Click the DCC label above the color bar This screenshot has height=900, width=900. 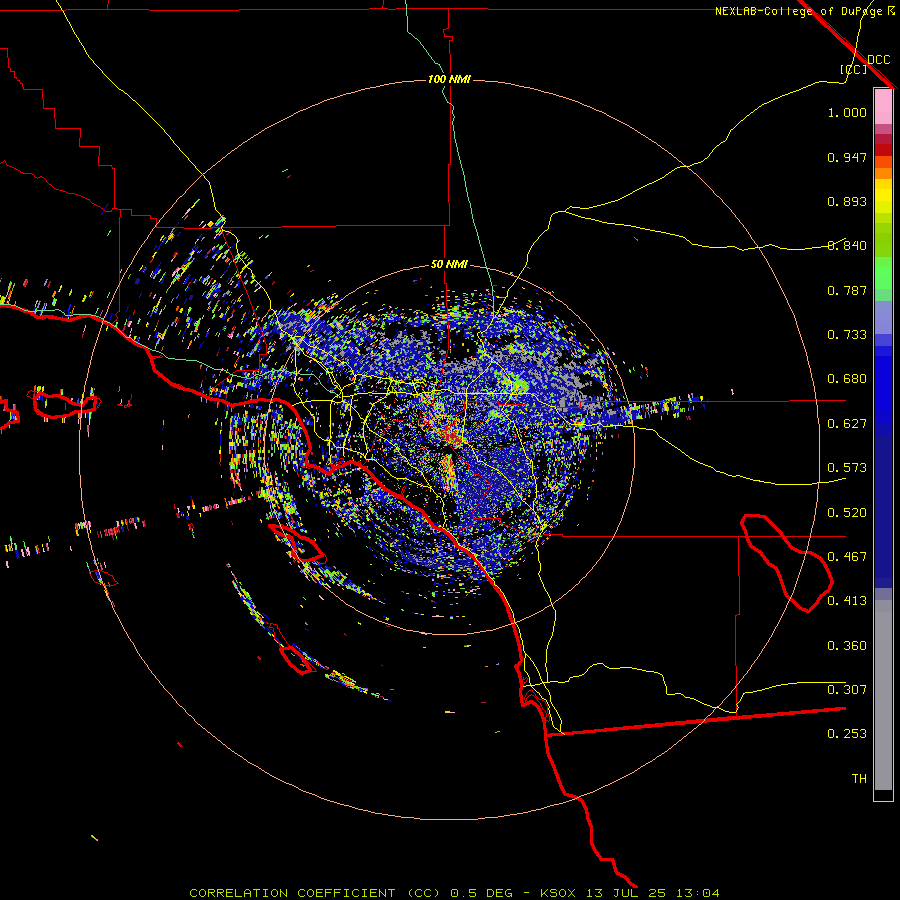tap(878, 60)
